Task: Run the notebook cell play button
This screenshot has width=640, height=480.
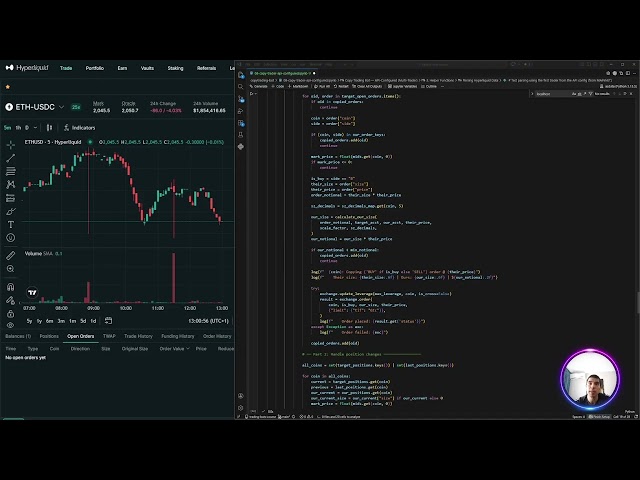Action: point(252,94)
